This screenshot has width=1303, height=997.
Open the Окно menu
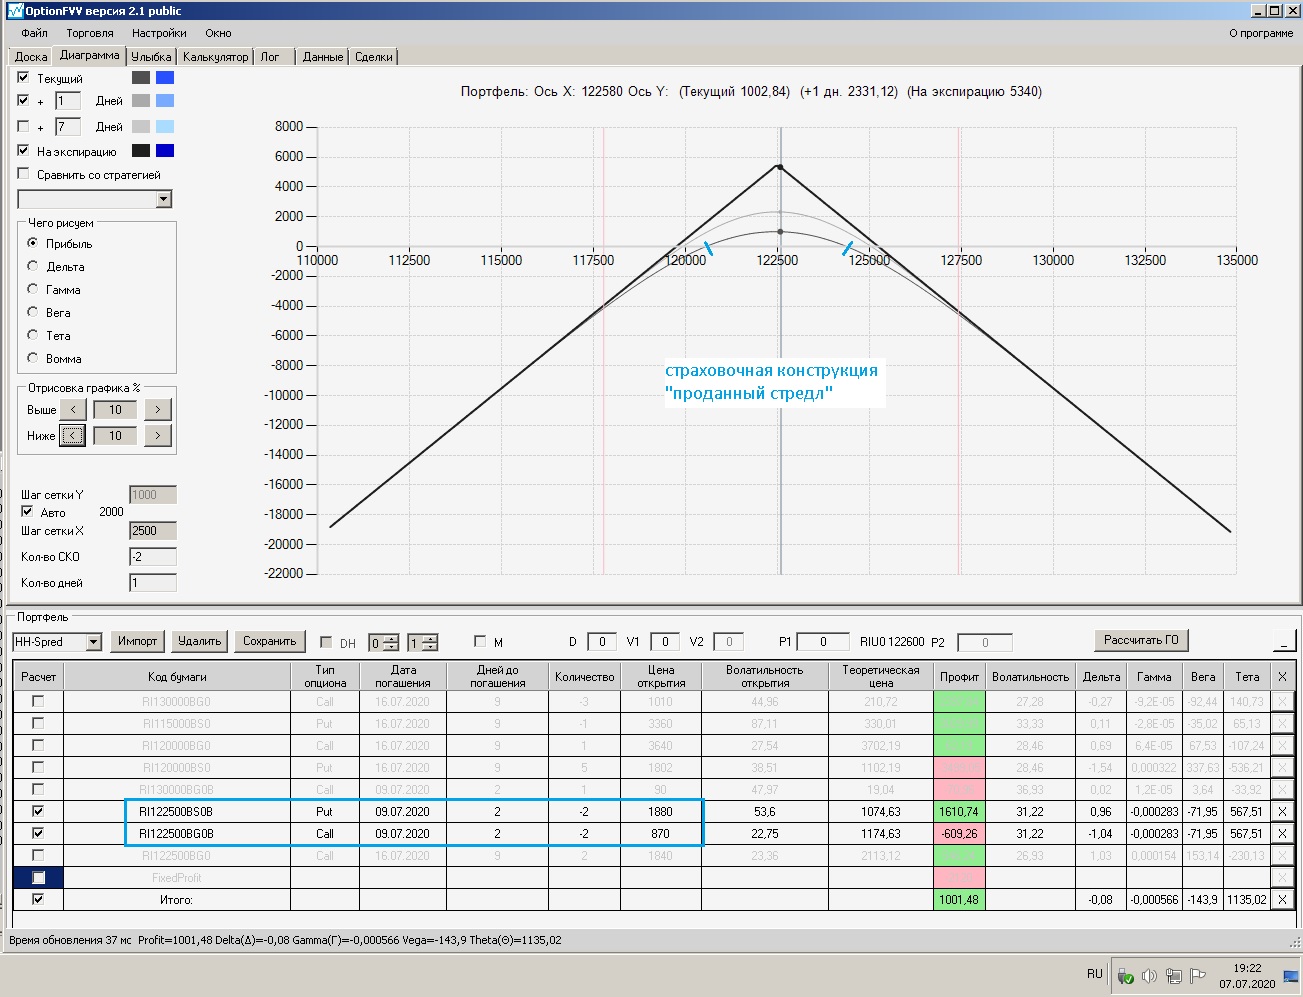(x=218, y=33)
